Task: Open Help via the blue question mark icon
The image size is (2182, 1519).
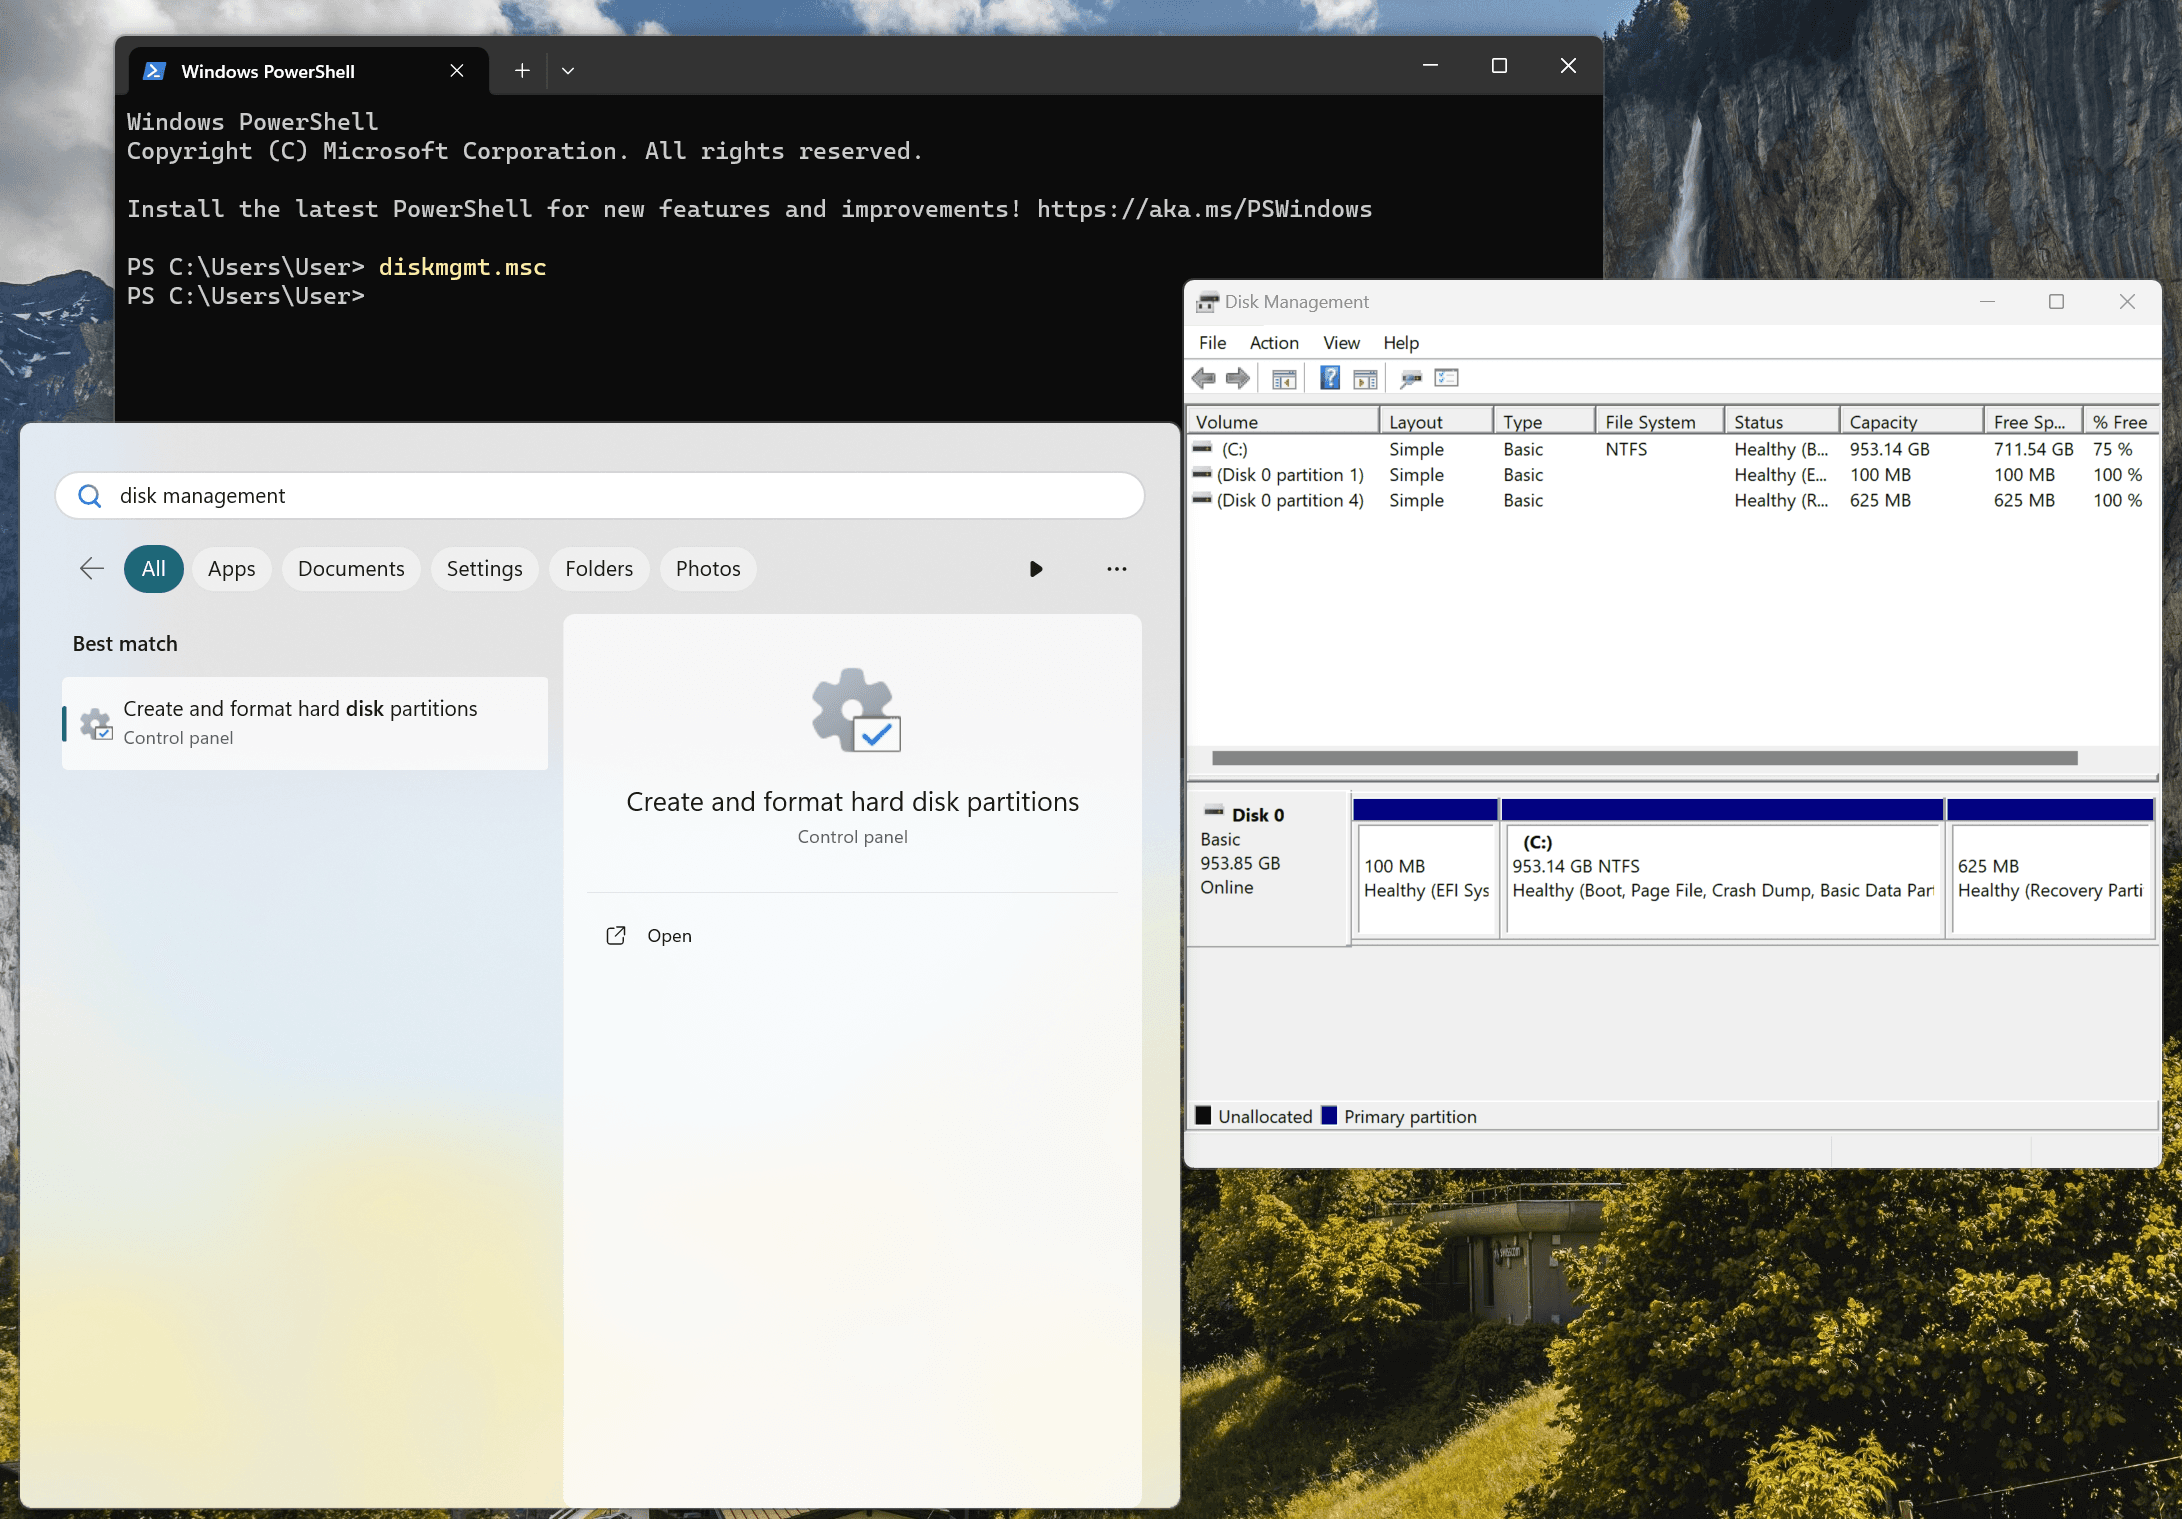Action: click(x=1330, y=377)
